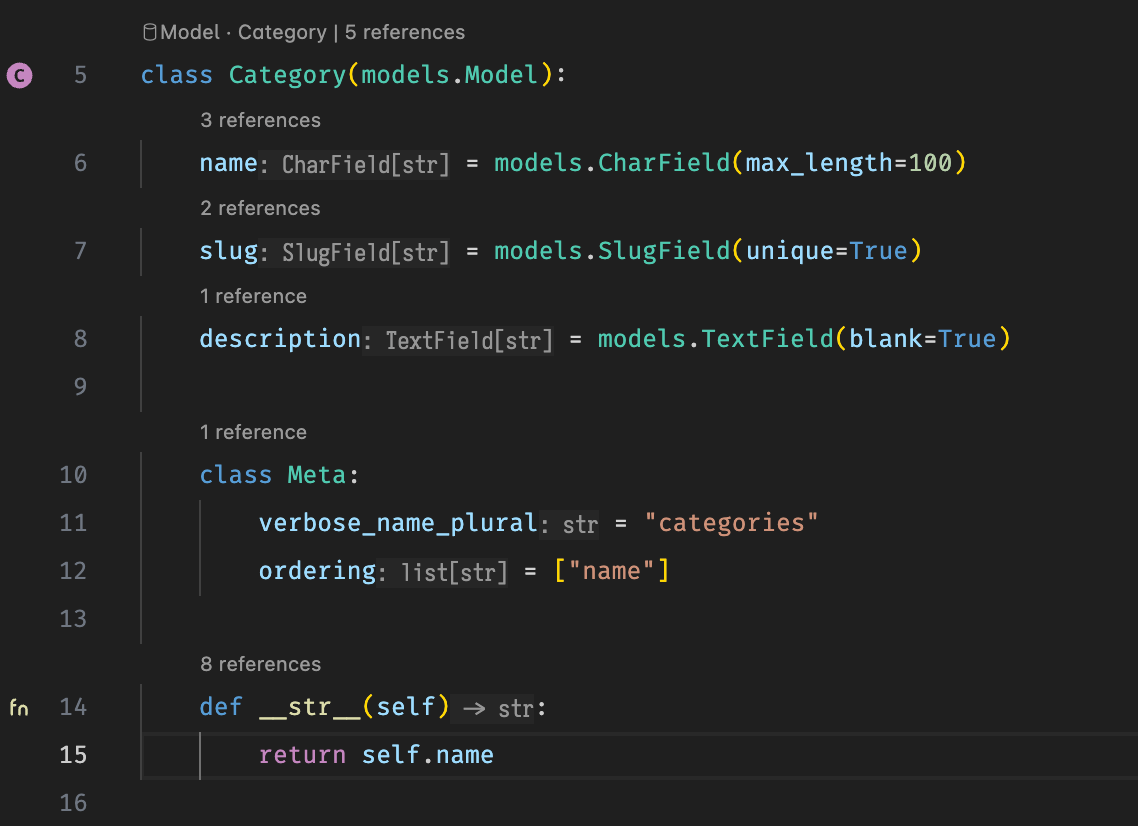Click the "categories" string literal
This screenshot has height=826, width=1138.
[x=731, y=523]
